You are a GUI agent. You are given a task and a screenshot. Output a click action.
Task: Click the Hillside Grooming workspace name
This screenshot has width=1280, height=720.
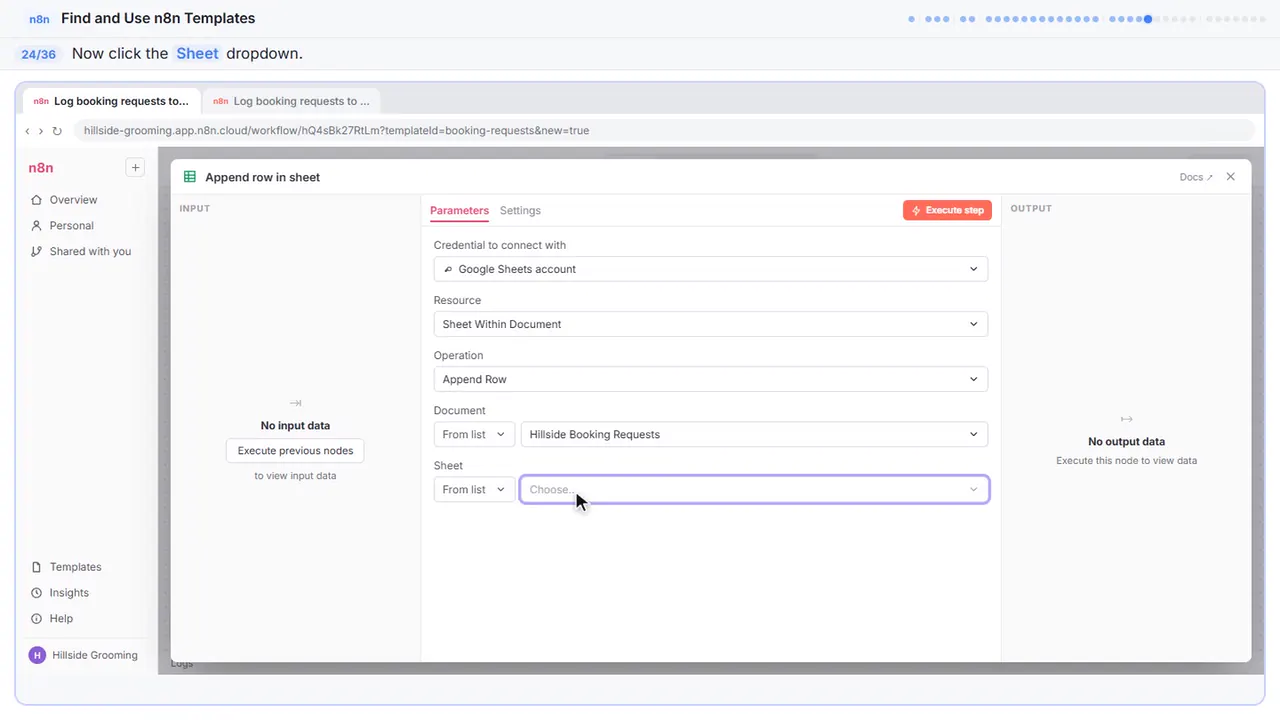(x=95, y=655)
